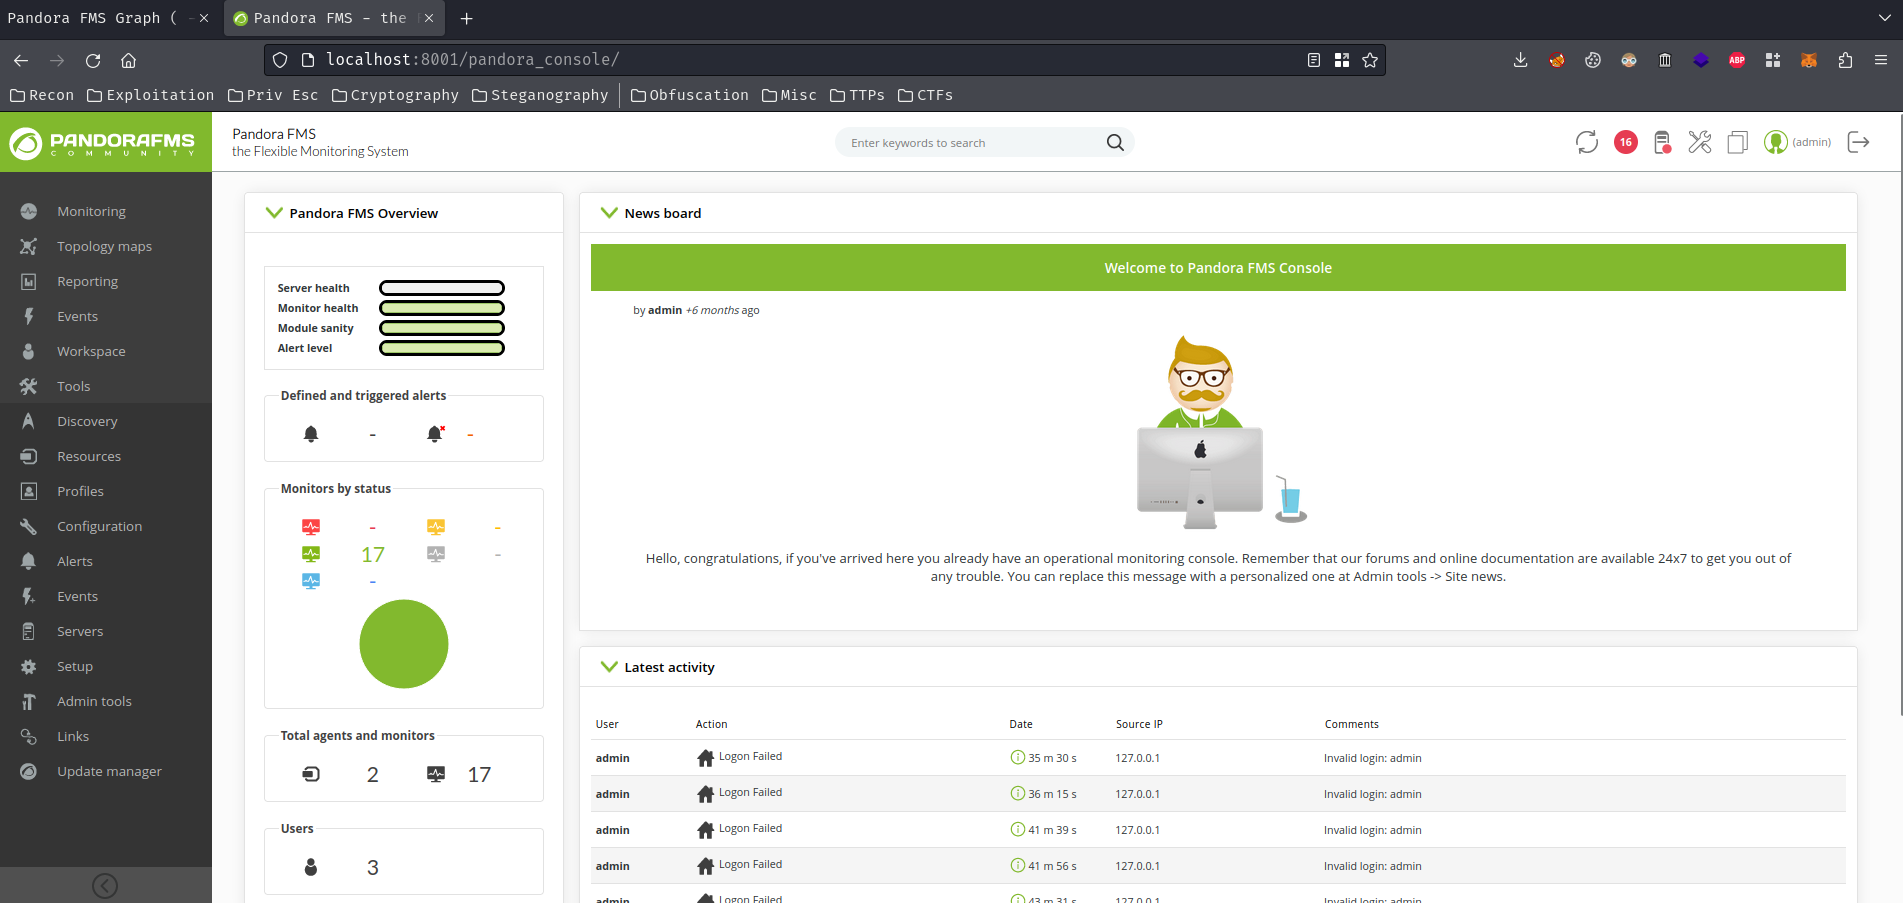The height and width of the screenshot is (903, 1903).
Task: Click the warning yellow monitor status icon
Action: [436, 527]
